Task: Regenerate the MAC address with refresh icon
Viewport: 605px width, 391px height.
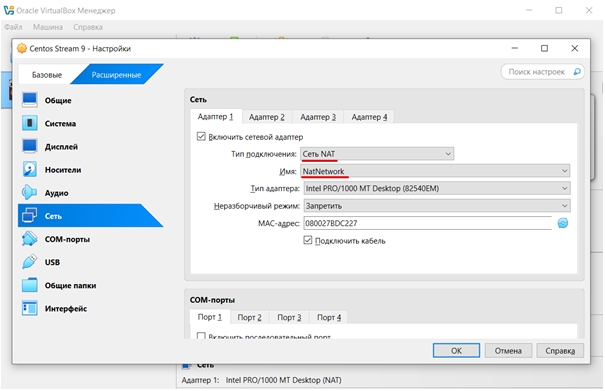Action: [x=563, y=223]
